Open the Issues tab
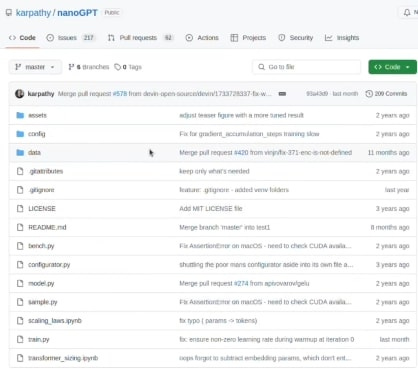The width and height of the screenshot is (418, 369). pos(71,38)
